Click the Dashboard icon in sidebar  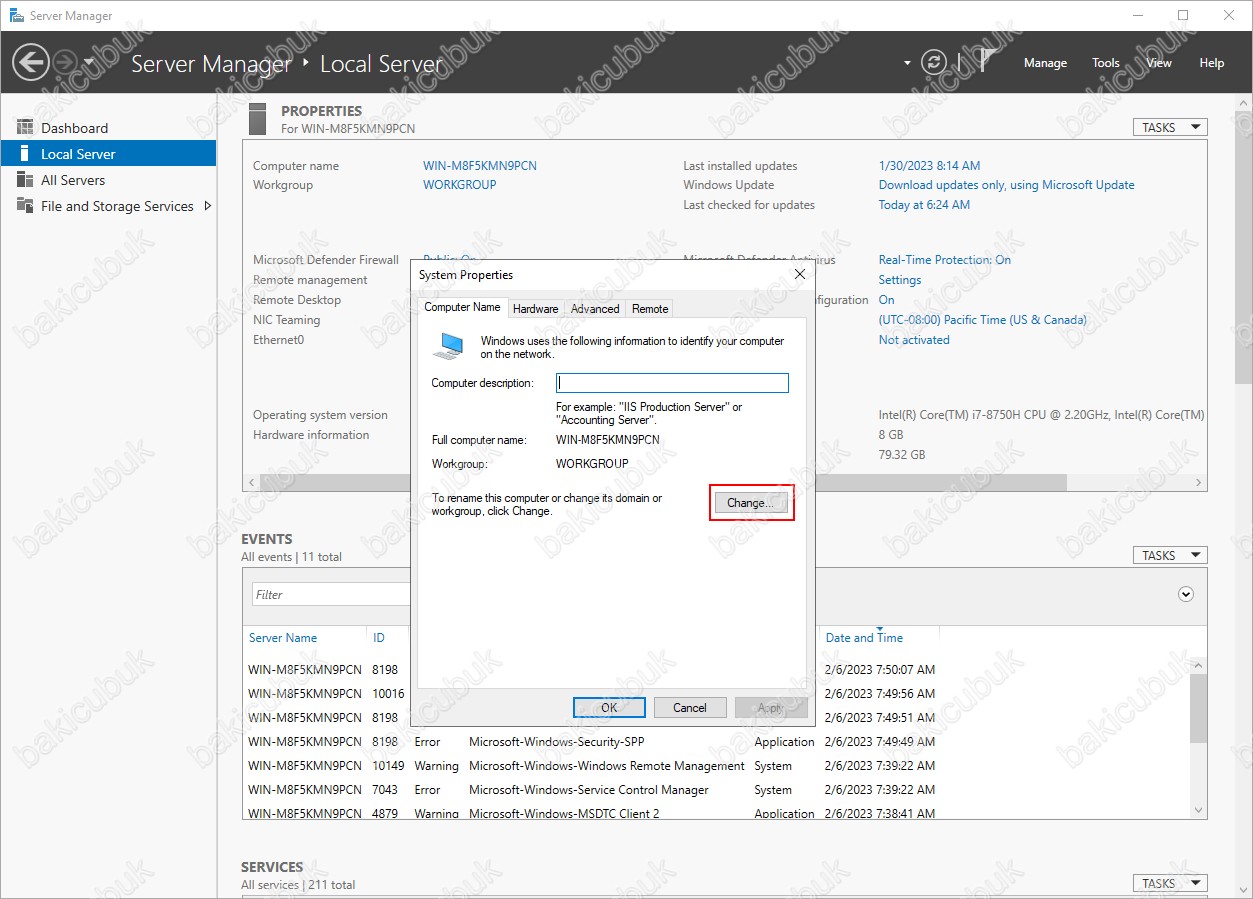tap(25, 128)
